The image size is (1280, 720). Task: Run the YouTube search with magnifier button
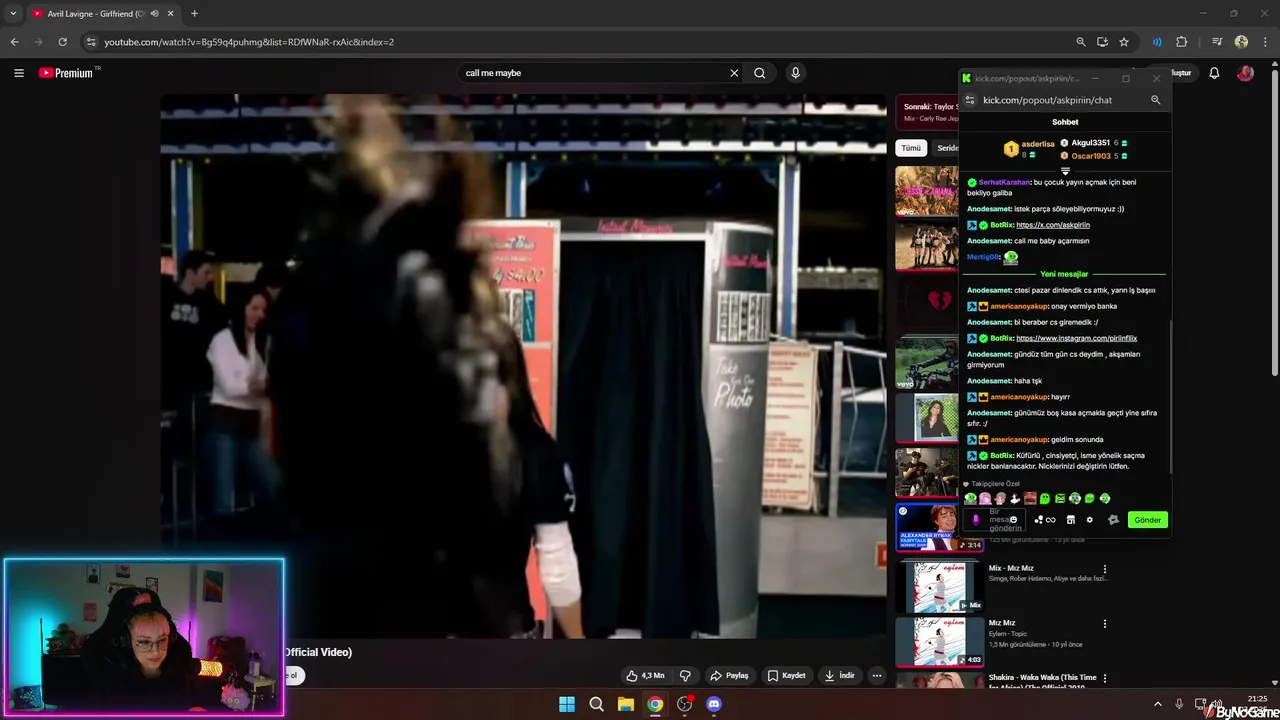[x=760, y=73]
